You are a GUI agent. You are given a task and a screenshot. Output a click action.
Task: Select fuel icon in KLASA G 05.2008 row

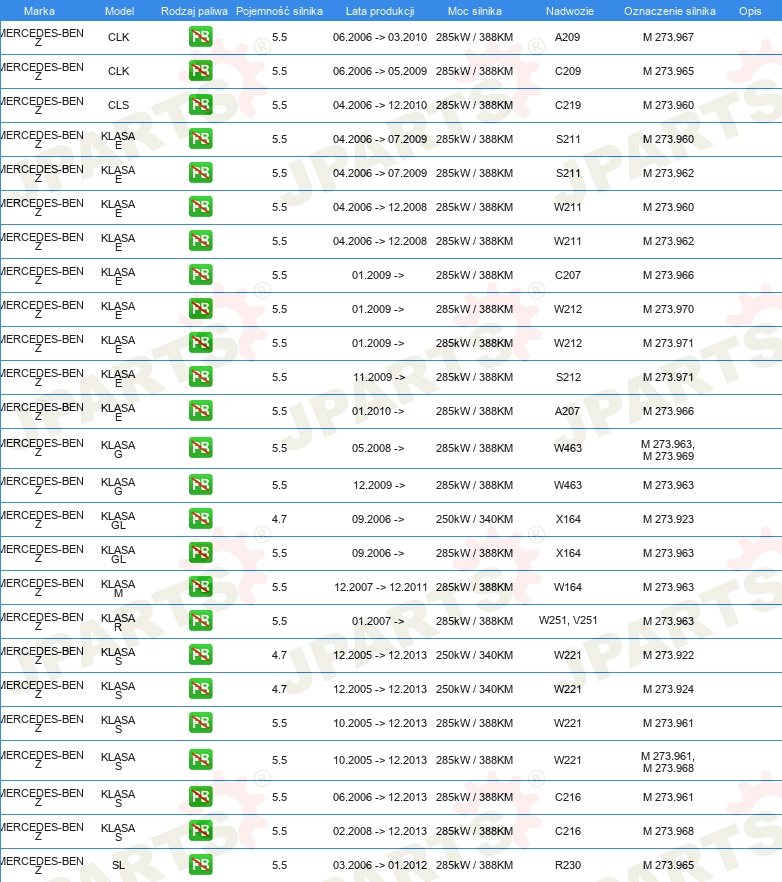[200, 448]
